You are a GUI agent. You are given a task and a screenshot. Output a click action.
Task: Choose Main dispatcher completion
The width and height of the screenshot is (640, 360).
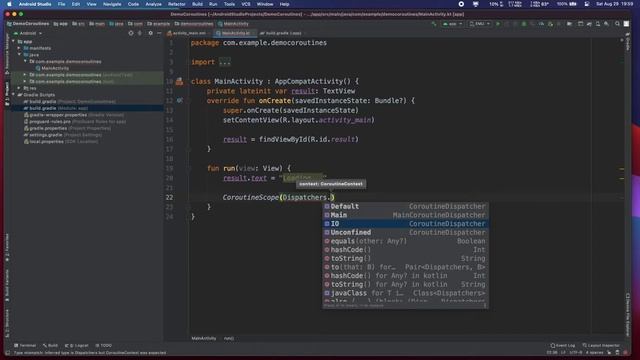tap(405, 215)
